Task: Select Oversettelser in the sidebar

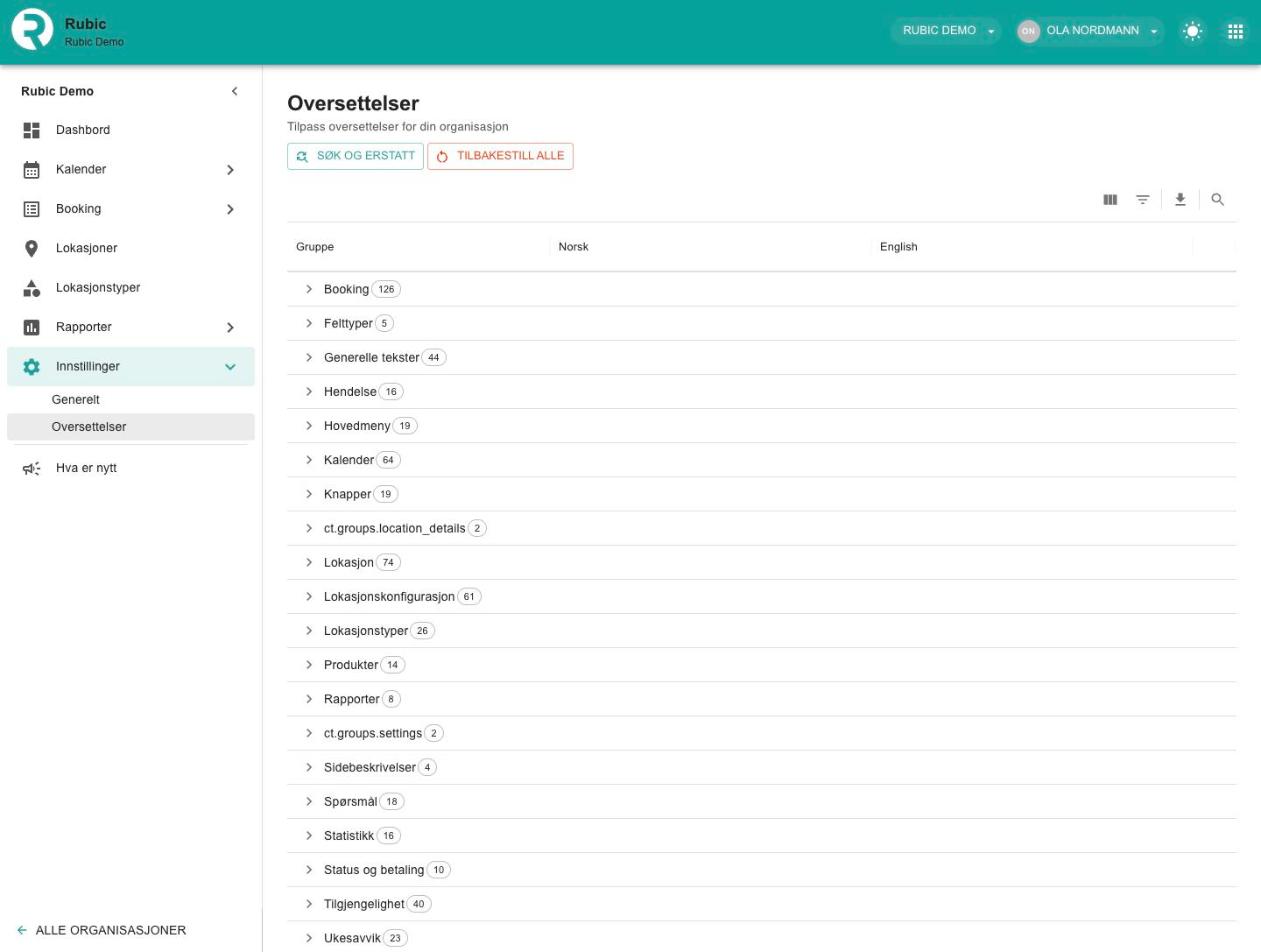Action: [x=131, y=427]
